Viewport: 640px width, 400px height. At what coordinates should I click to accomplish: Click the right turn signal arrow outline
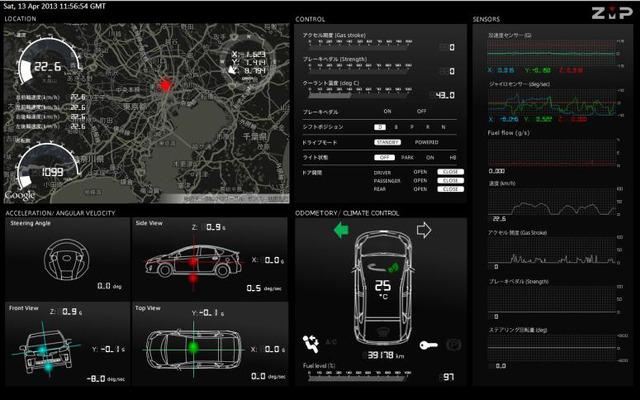tap(424, 230)
